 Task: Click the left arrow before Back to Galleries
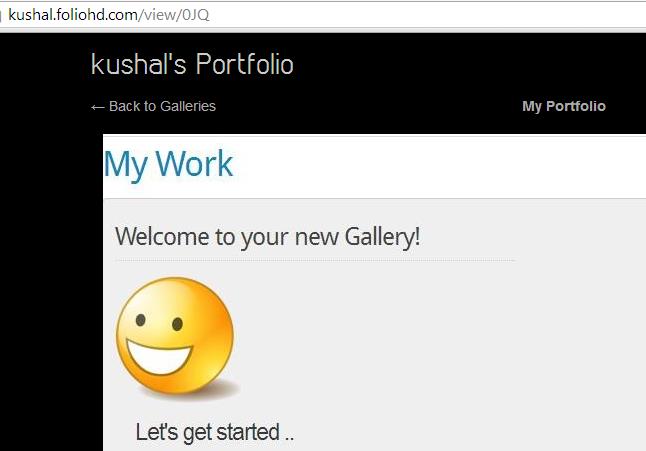(x=97, y=107)
